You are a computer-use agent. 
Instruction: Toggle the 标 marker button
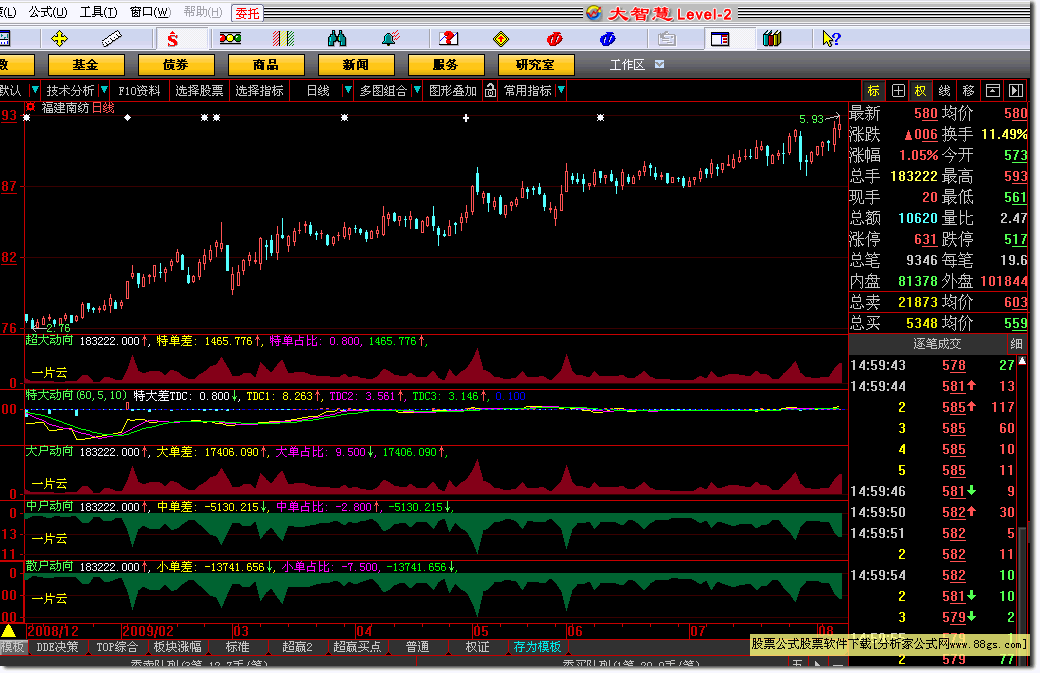(x=874, y=91)
